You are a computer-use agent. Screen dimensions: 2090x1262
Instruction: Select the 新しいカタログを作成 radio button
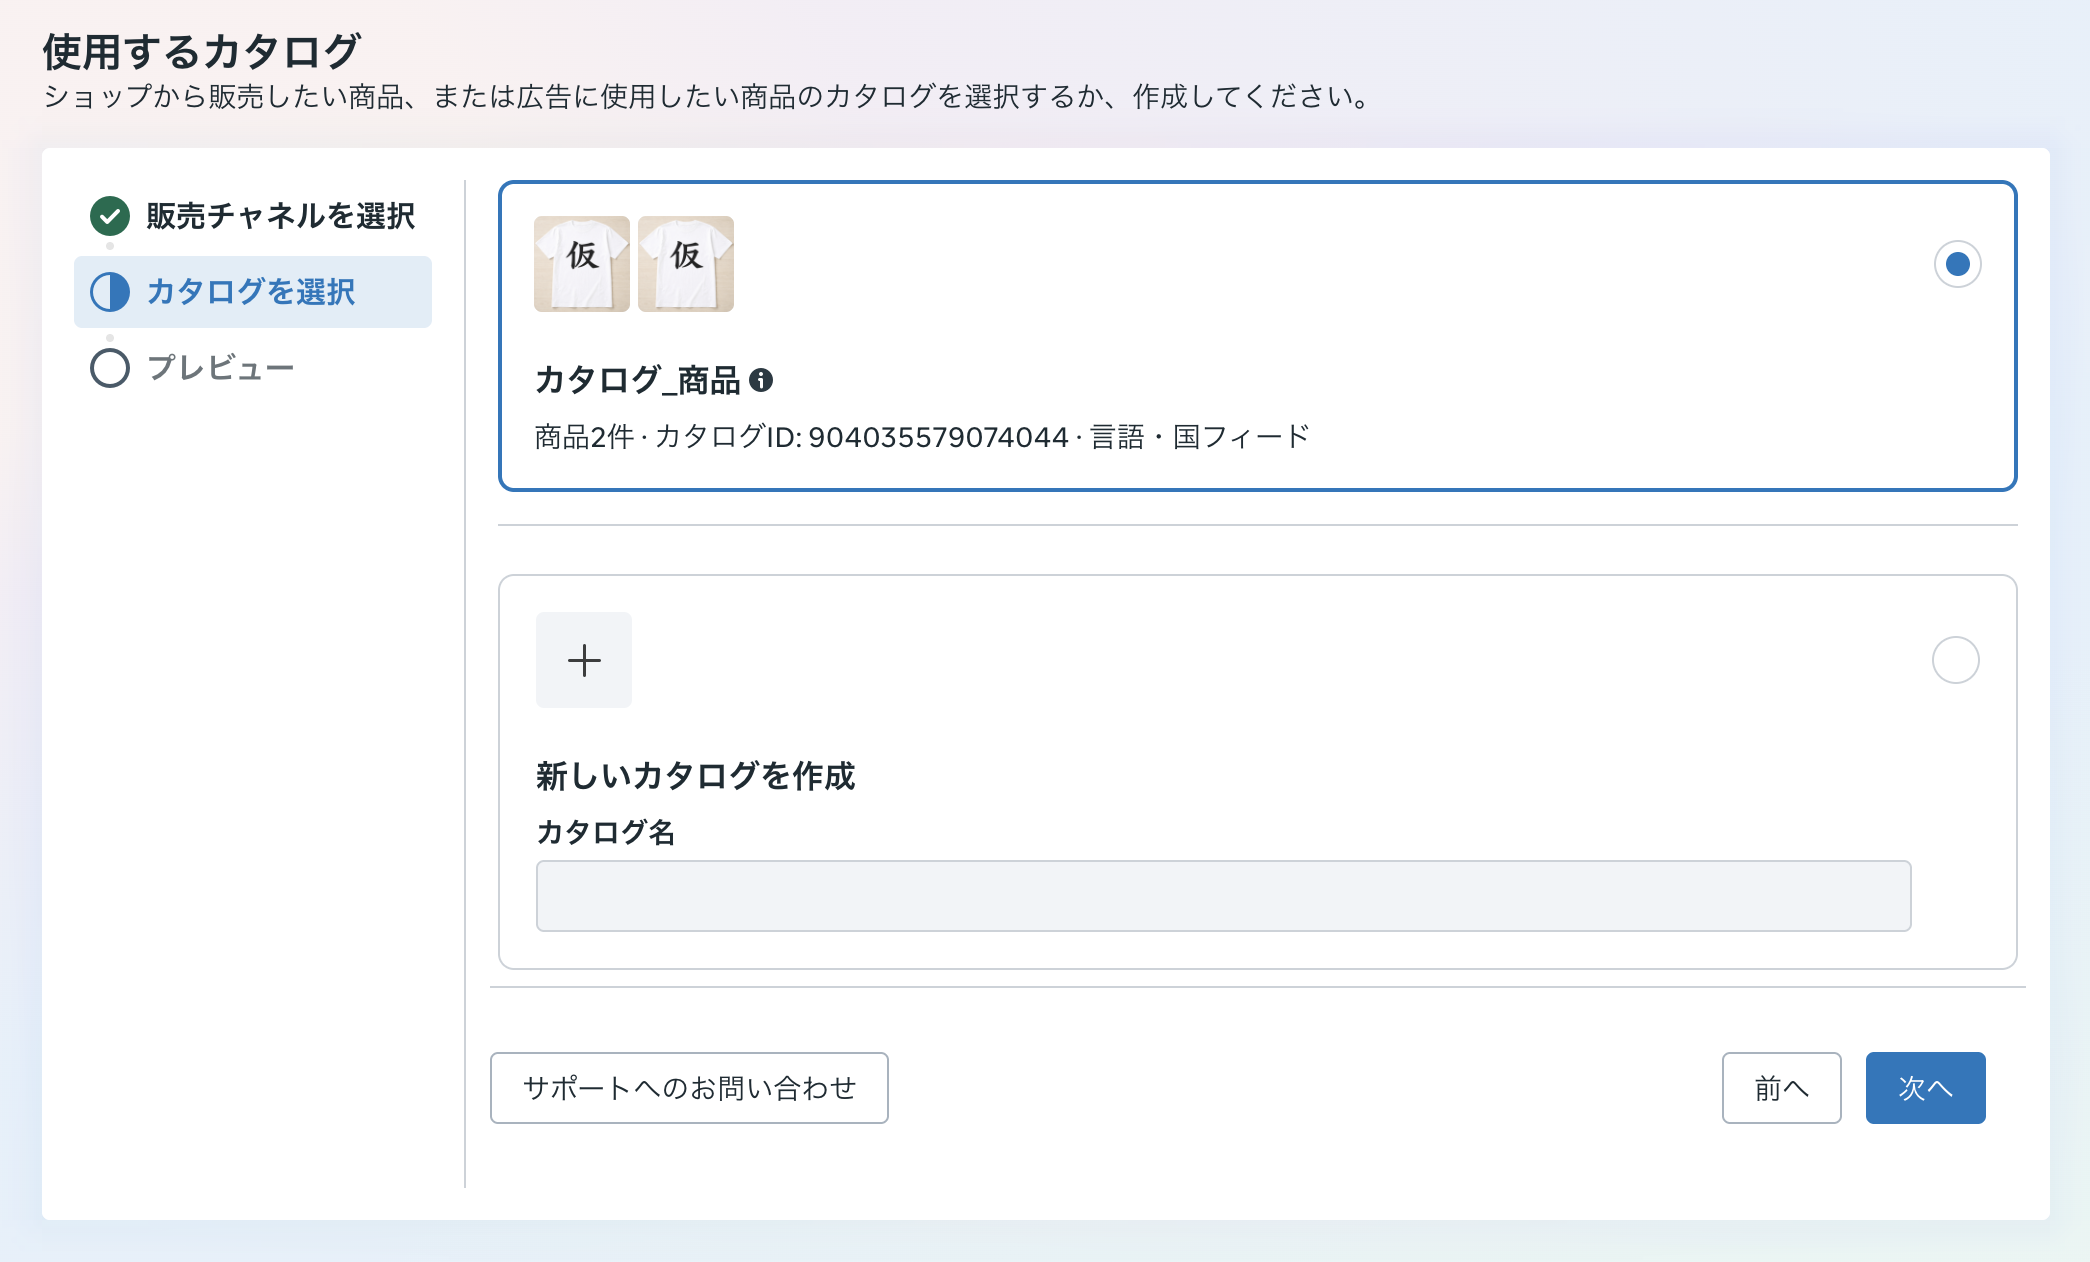[1955, 660]
